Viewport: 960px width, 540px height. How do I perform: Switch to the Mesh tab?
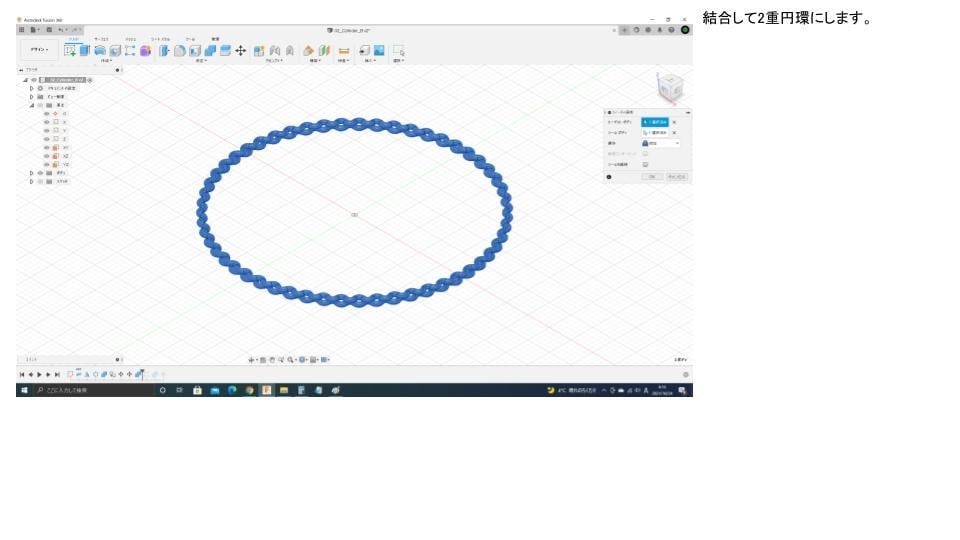click(130, 39)
